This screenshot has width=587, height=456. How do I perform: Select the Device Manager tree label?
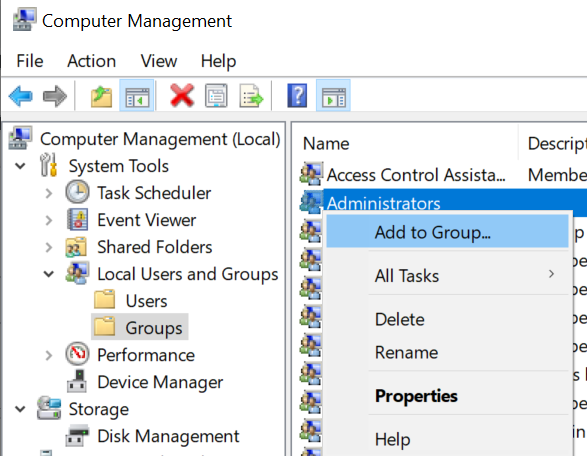(160, 382)
